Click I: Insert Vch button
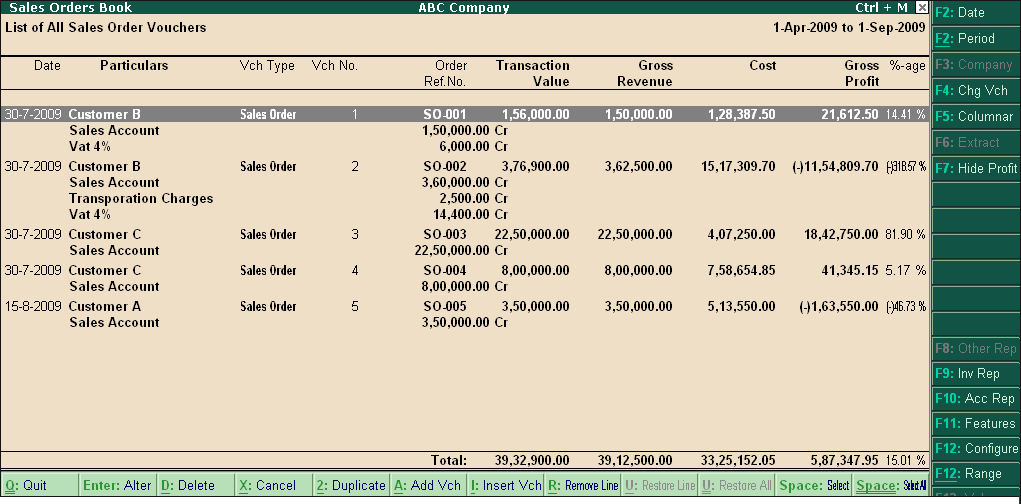 [505, 485]
